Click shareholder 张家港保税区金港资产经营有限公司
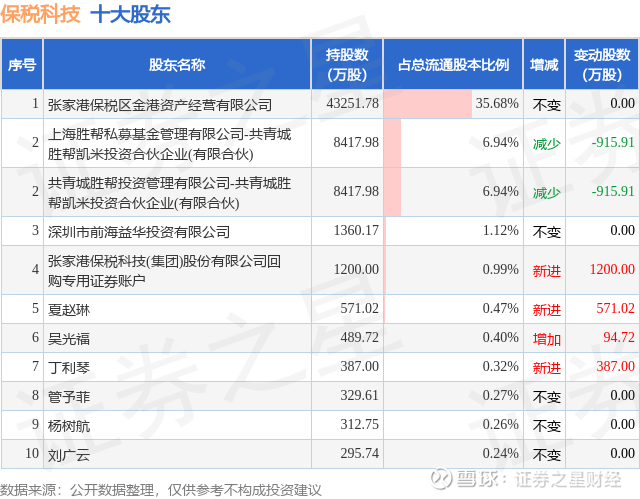The width and height of the screenshot is (640, 499). click(x=160, y=105)
